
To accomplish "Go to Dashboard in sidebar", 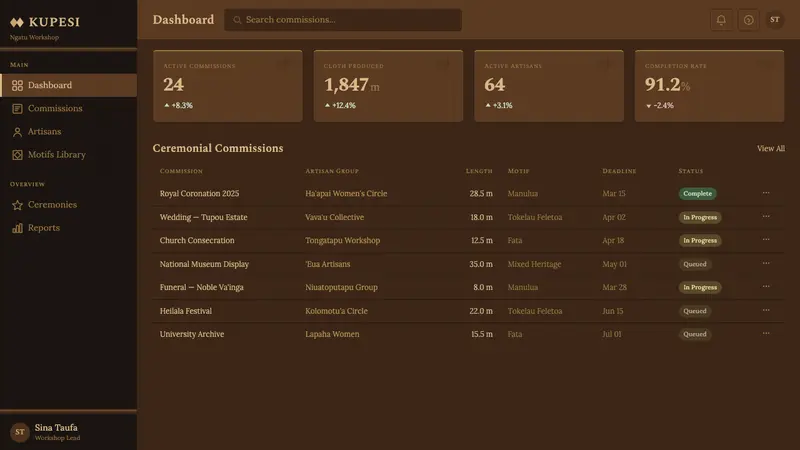I will tap(68, 85).
